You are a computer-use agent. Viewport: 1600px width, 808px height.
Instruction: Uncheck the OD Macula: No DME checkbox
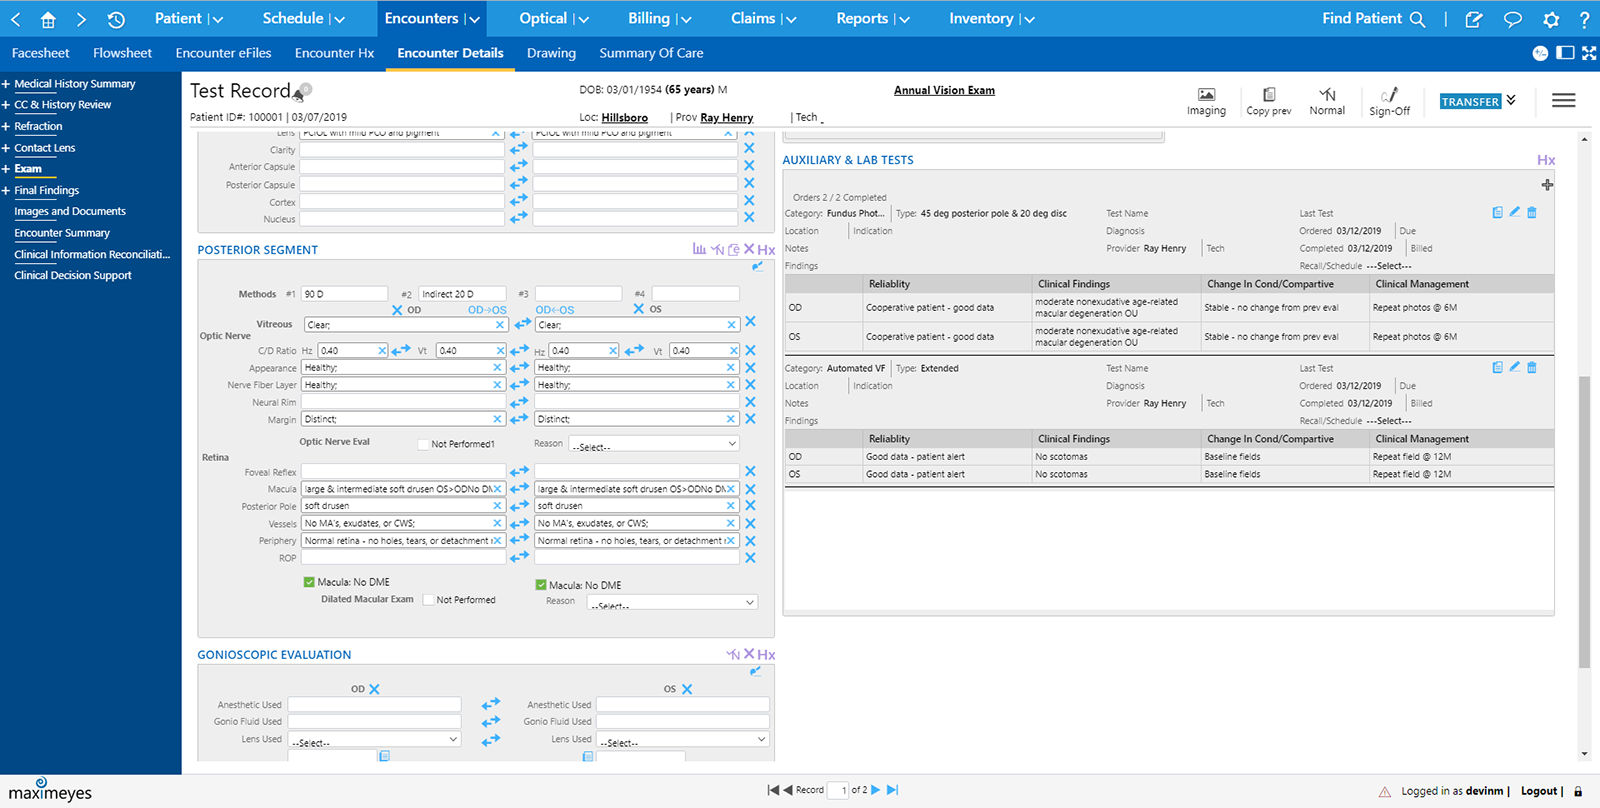[309, 581]
